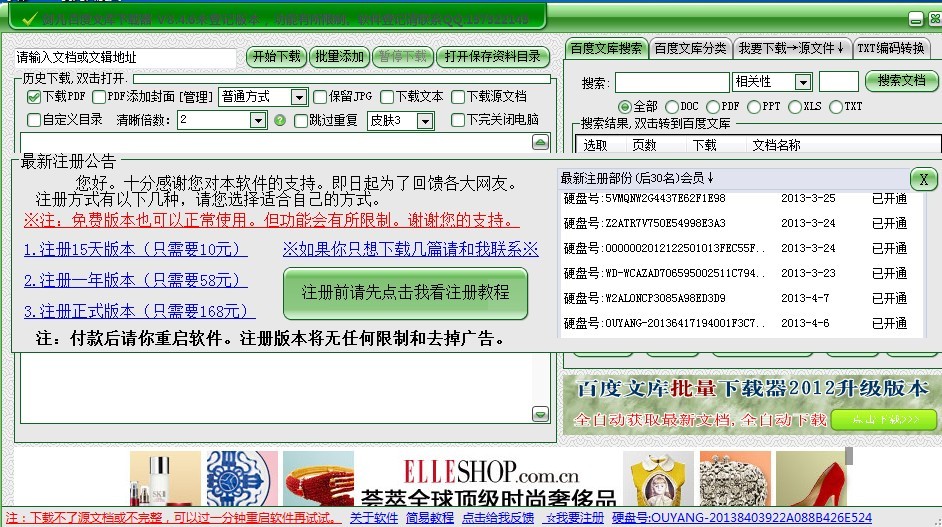Click the 文档名称 column header
The height and width of the screenshot is (527, 942).
click(776, 145)
